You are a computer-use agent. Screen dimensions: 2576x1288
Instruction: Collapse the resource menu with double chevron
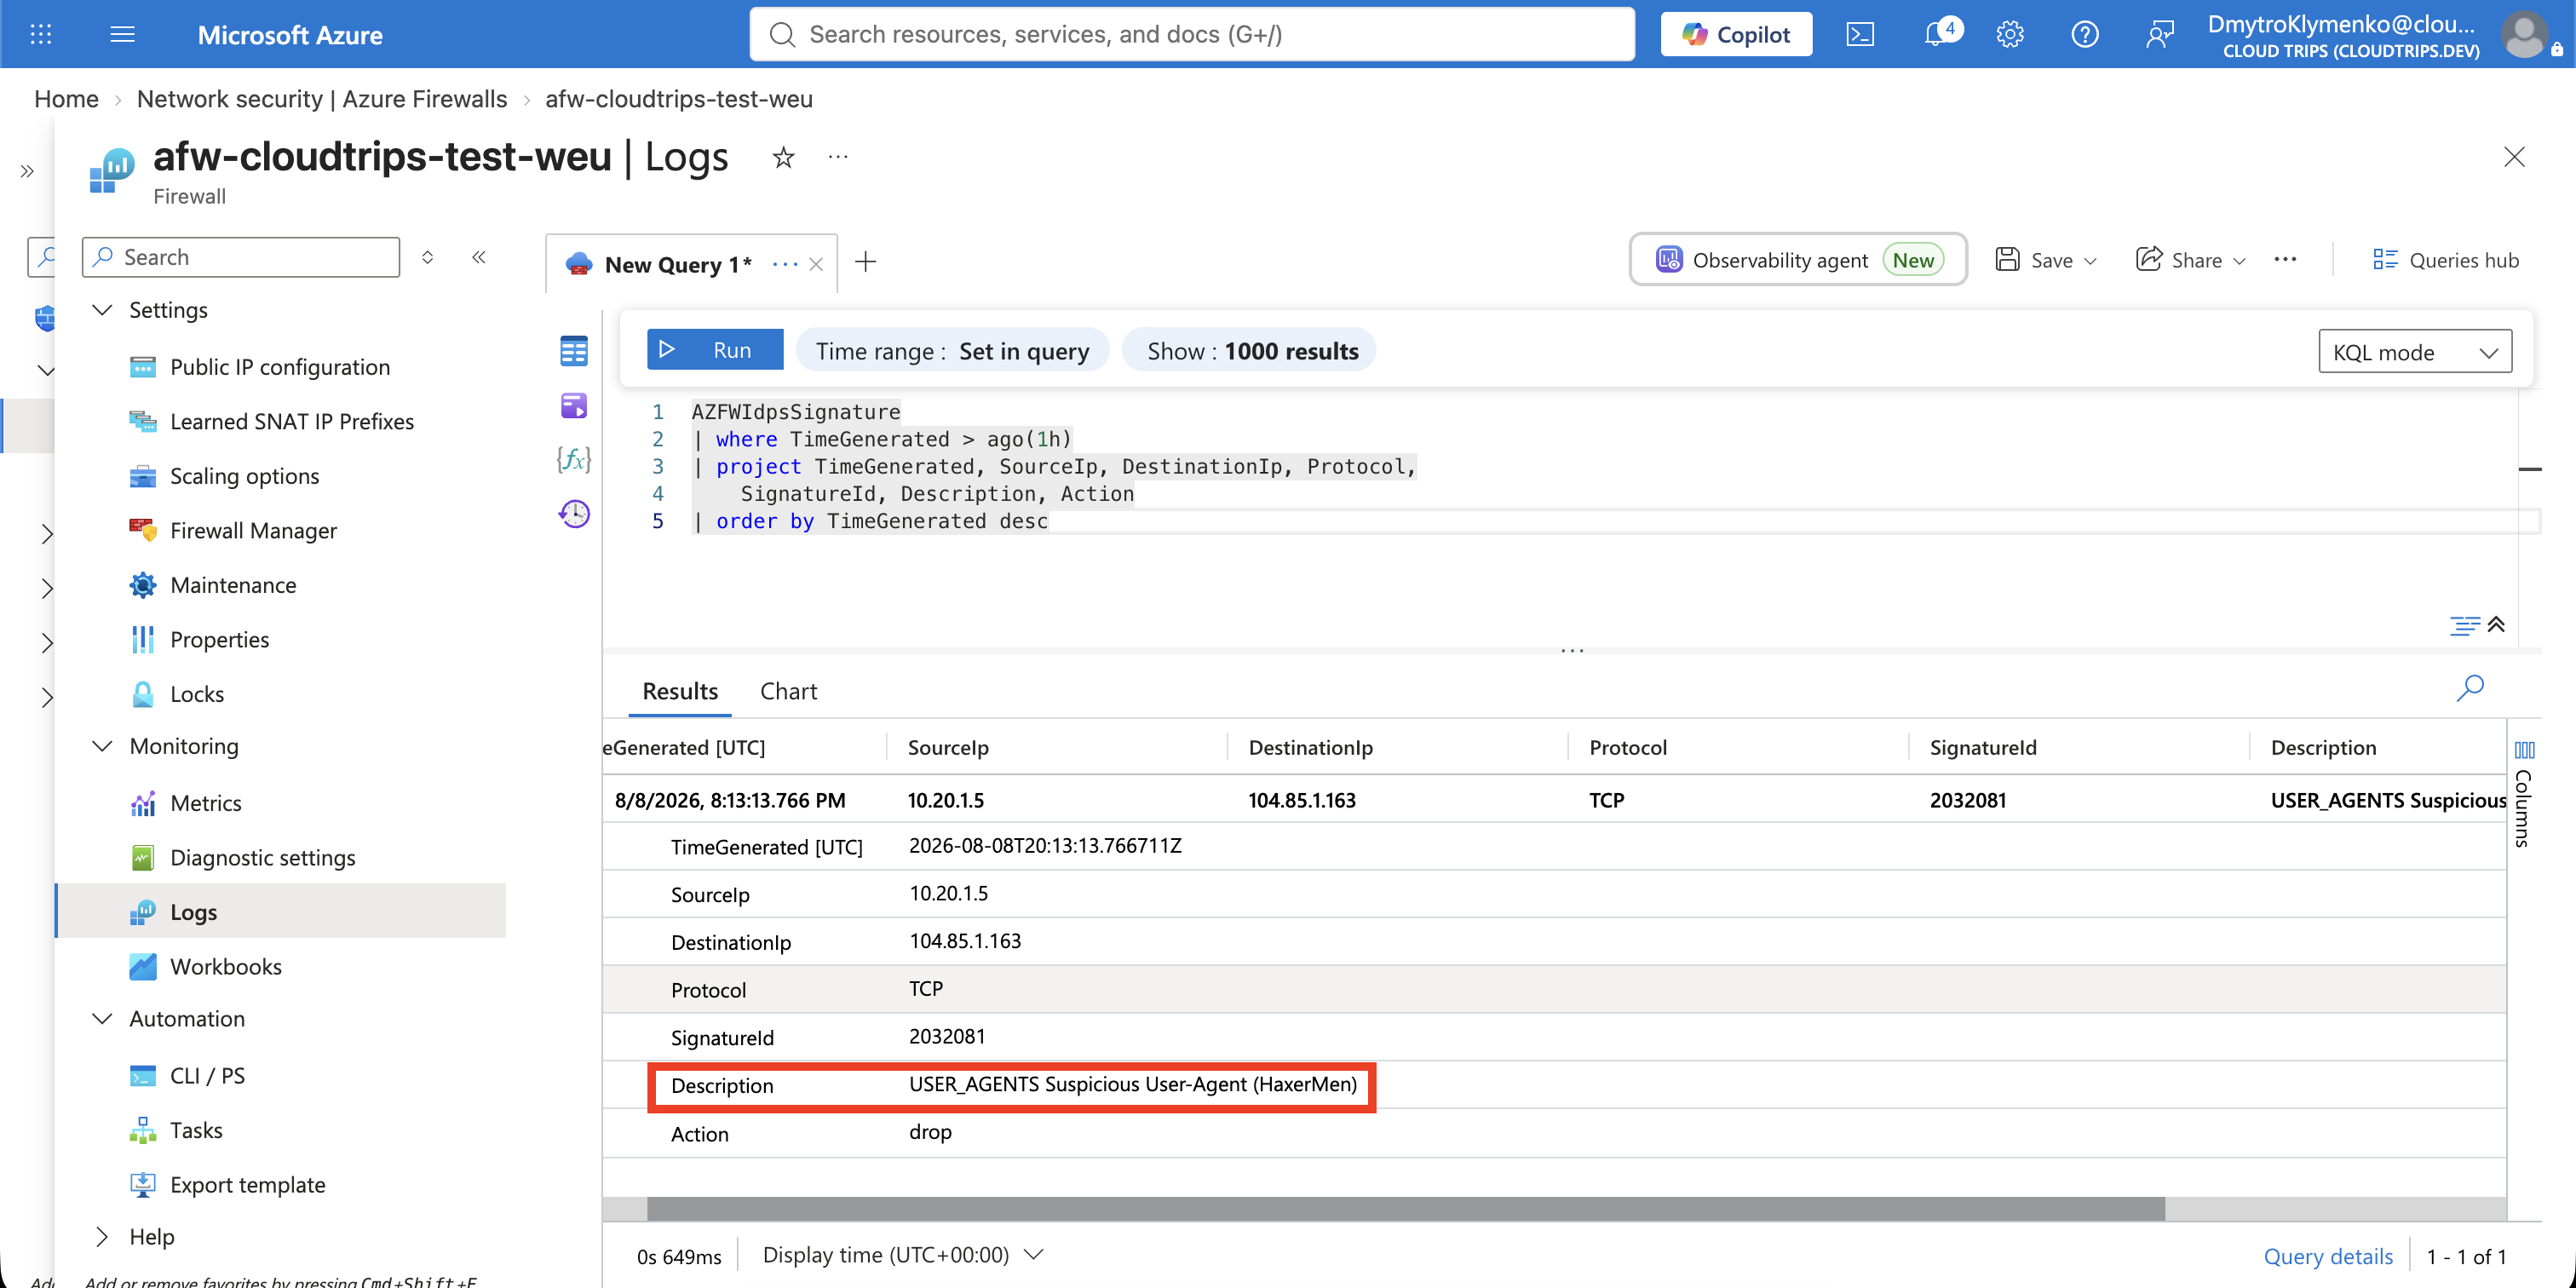[x=479, y=257]
